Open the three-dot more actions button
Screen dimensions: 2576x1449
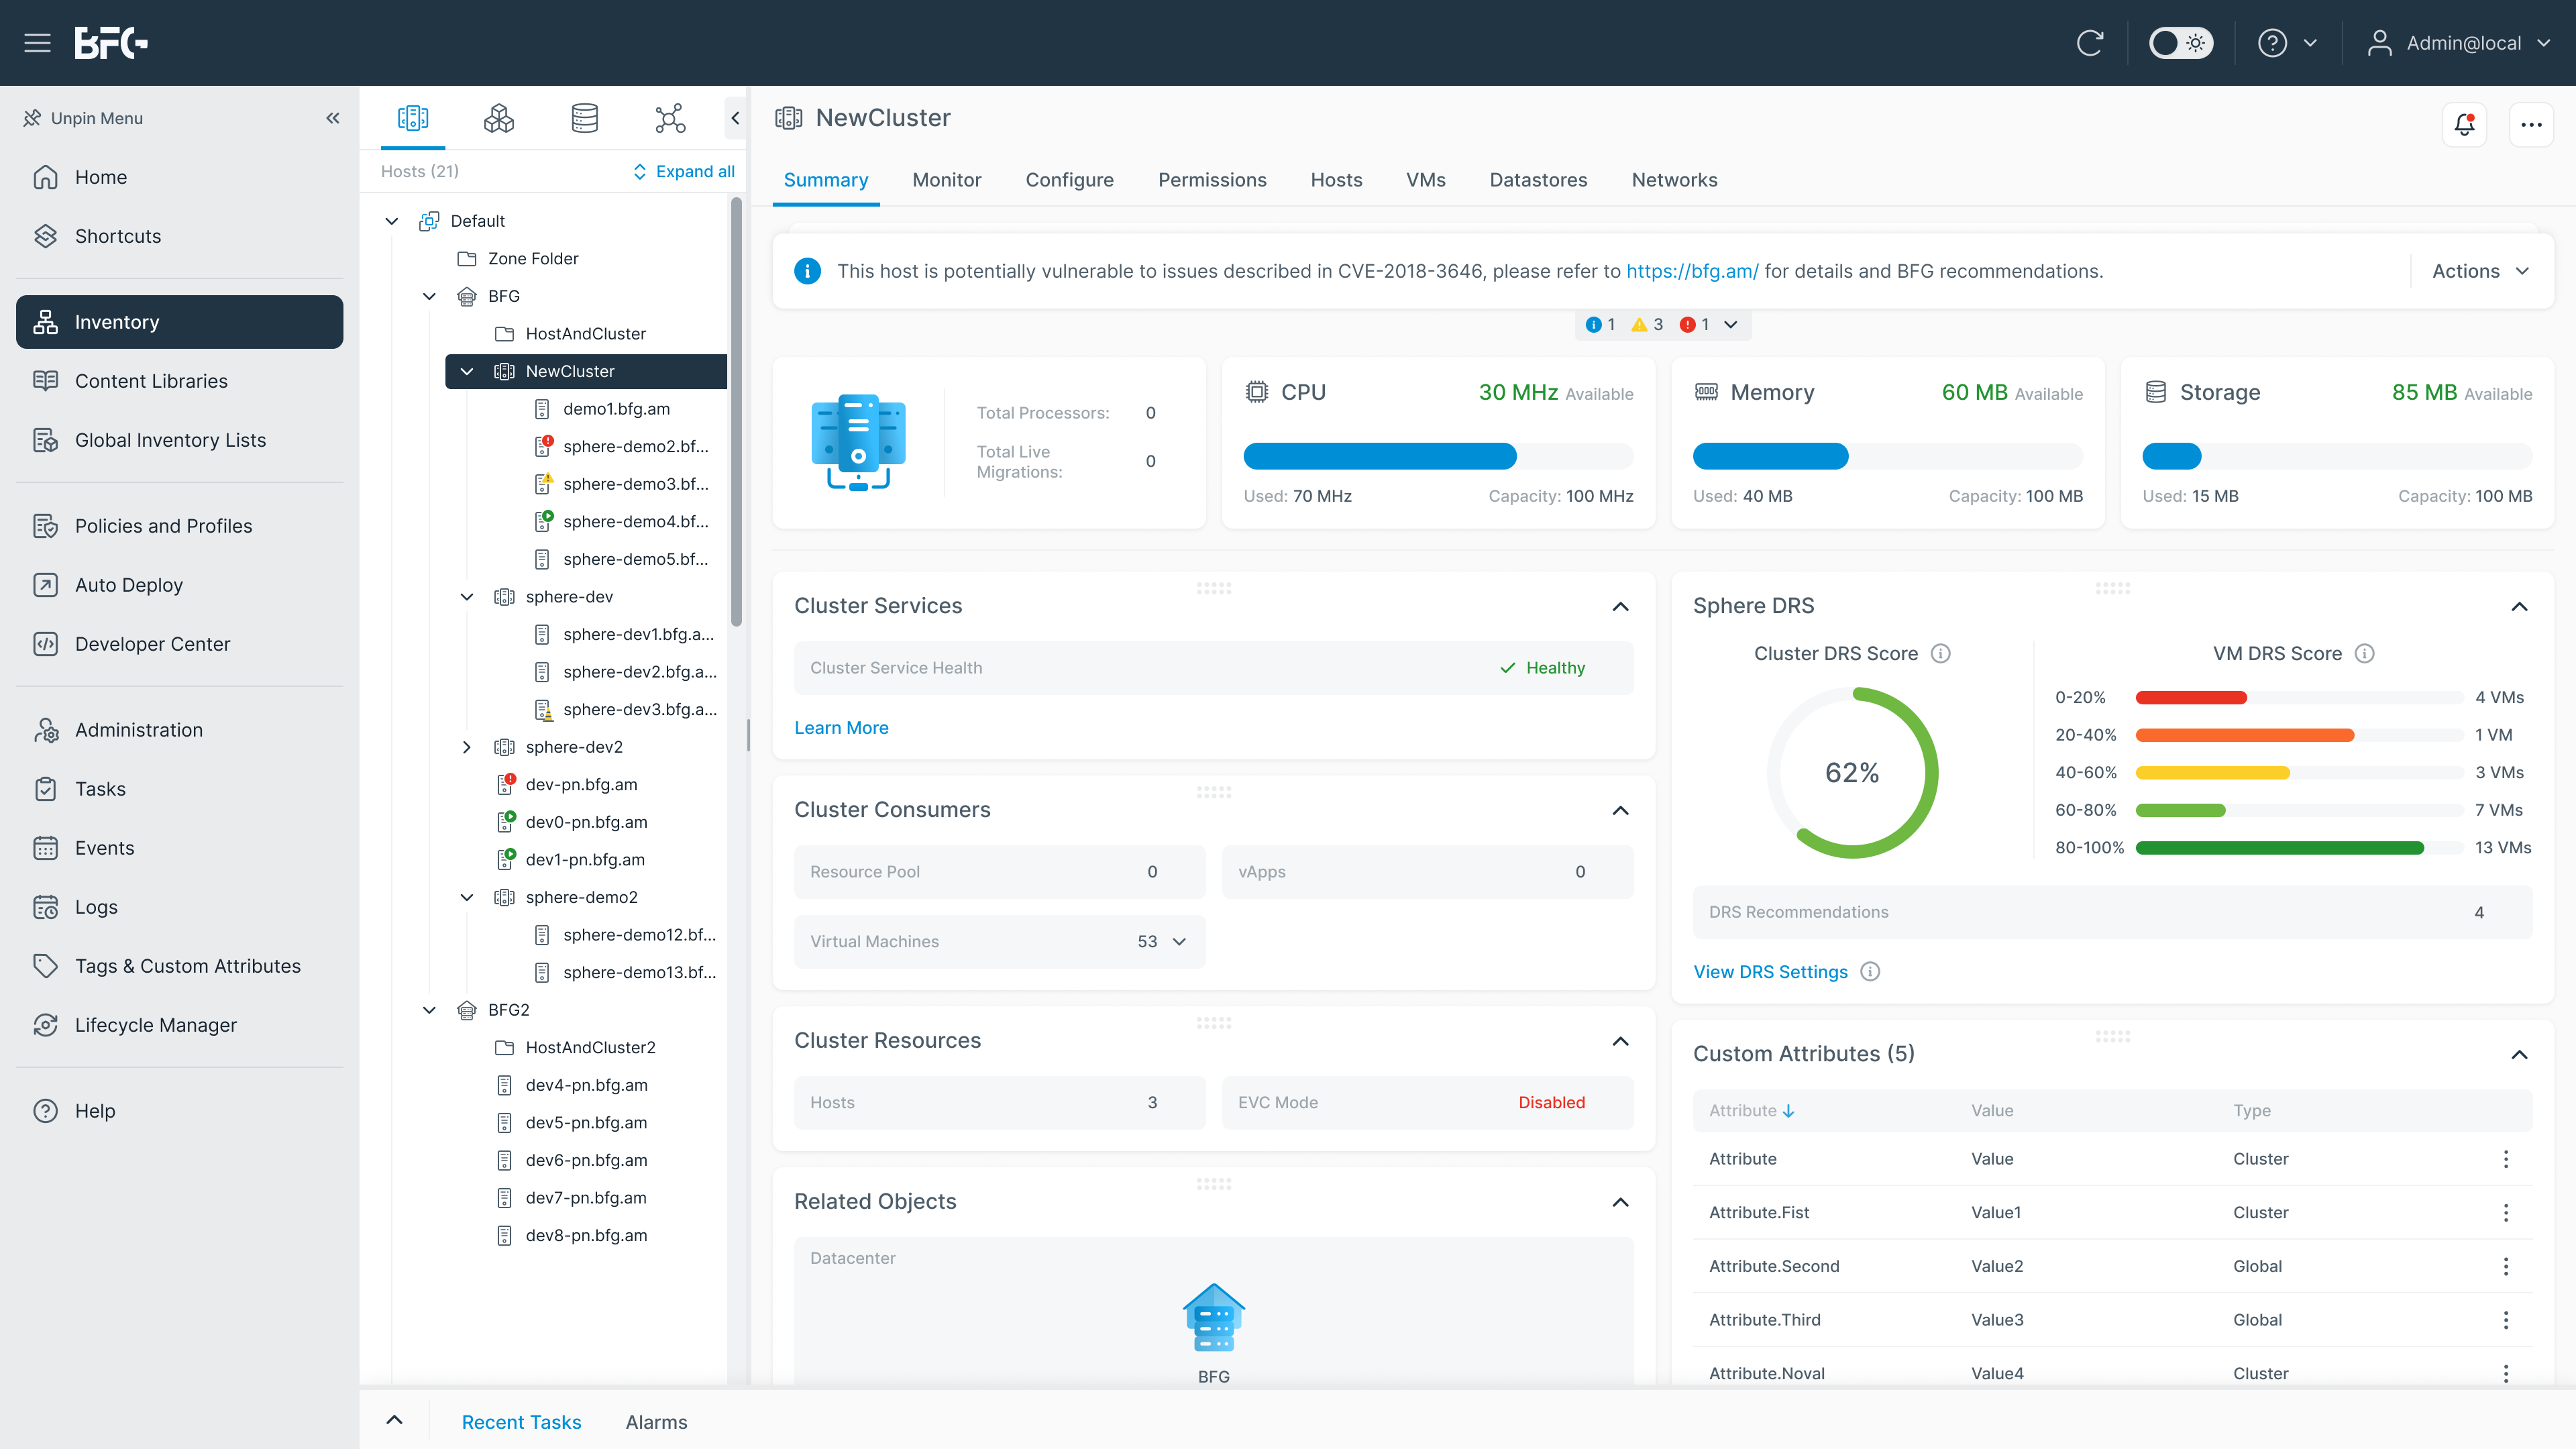click(x=2531, y=125)
